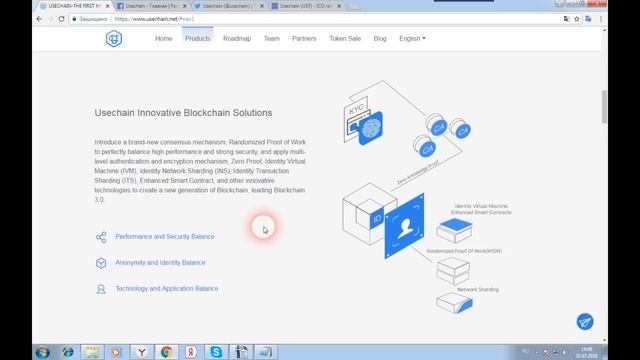Open Internet Explorer from the taskbar

pos(68,352)
